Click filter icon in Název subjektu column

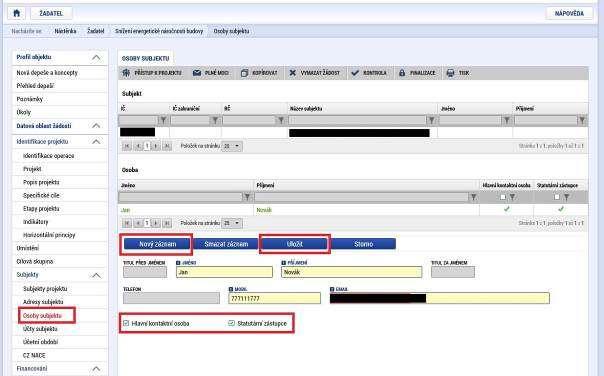(432, 121)
